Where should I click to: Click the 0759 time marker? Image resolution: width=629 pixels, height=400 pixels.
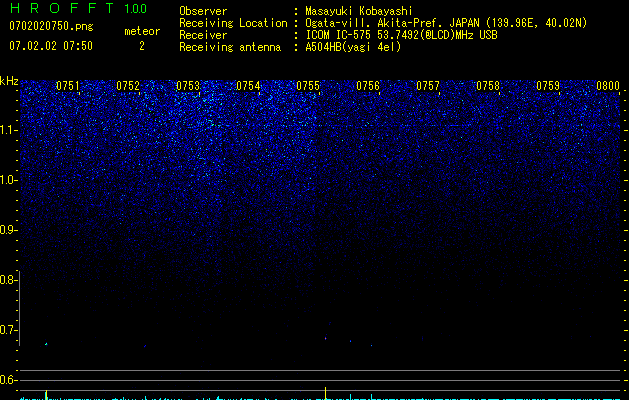(x=548, y=86)
